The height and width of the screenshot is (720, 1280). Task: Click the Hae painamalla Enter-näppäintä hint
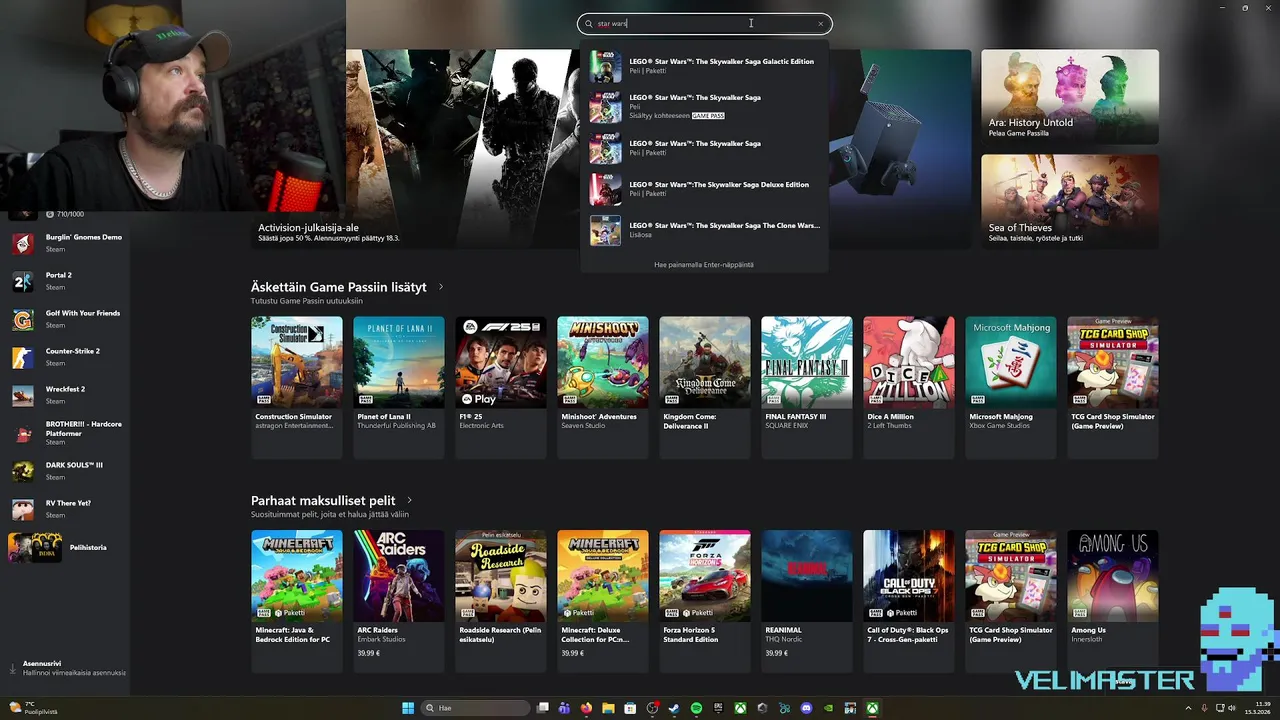click(704, 265)
